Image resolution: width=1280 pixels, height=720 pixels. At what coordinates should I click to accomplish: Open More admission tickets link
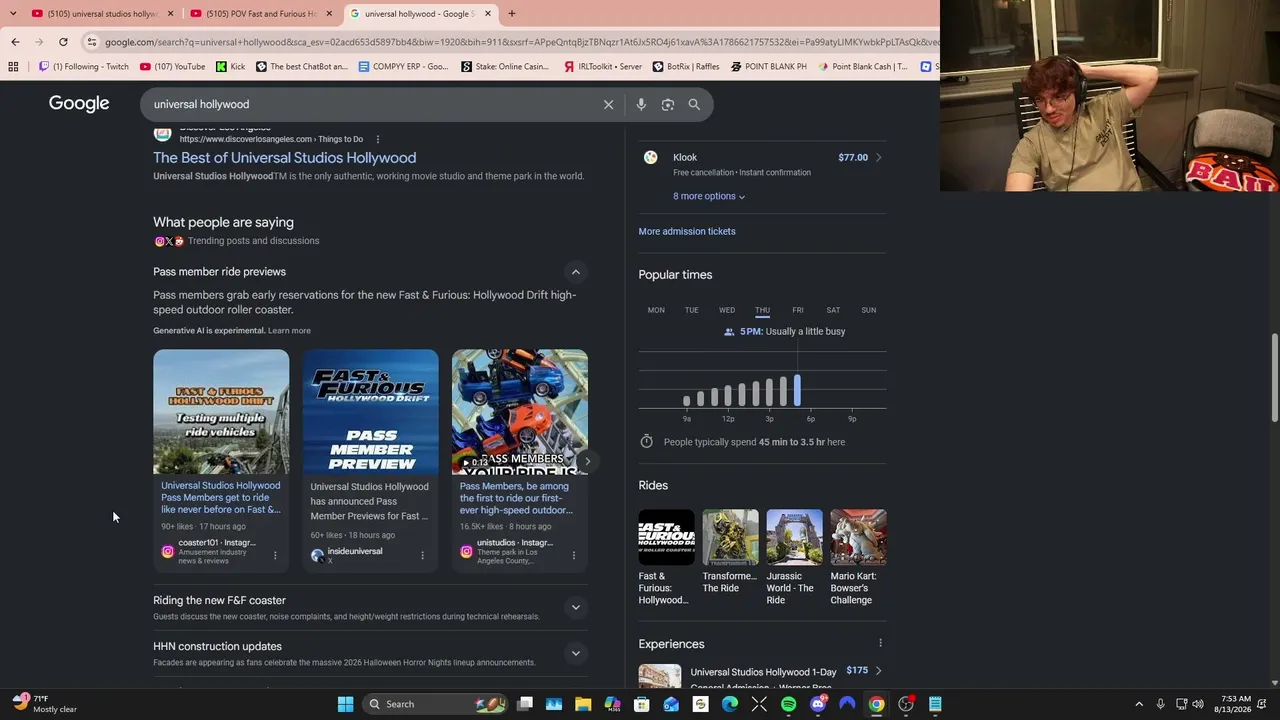pos(687,231)
